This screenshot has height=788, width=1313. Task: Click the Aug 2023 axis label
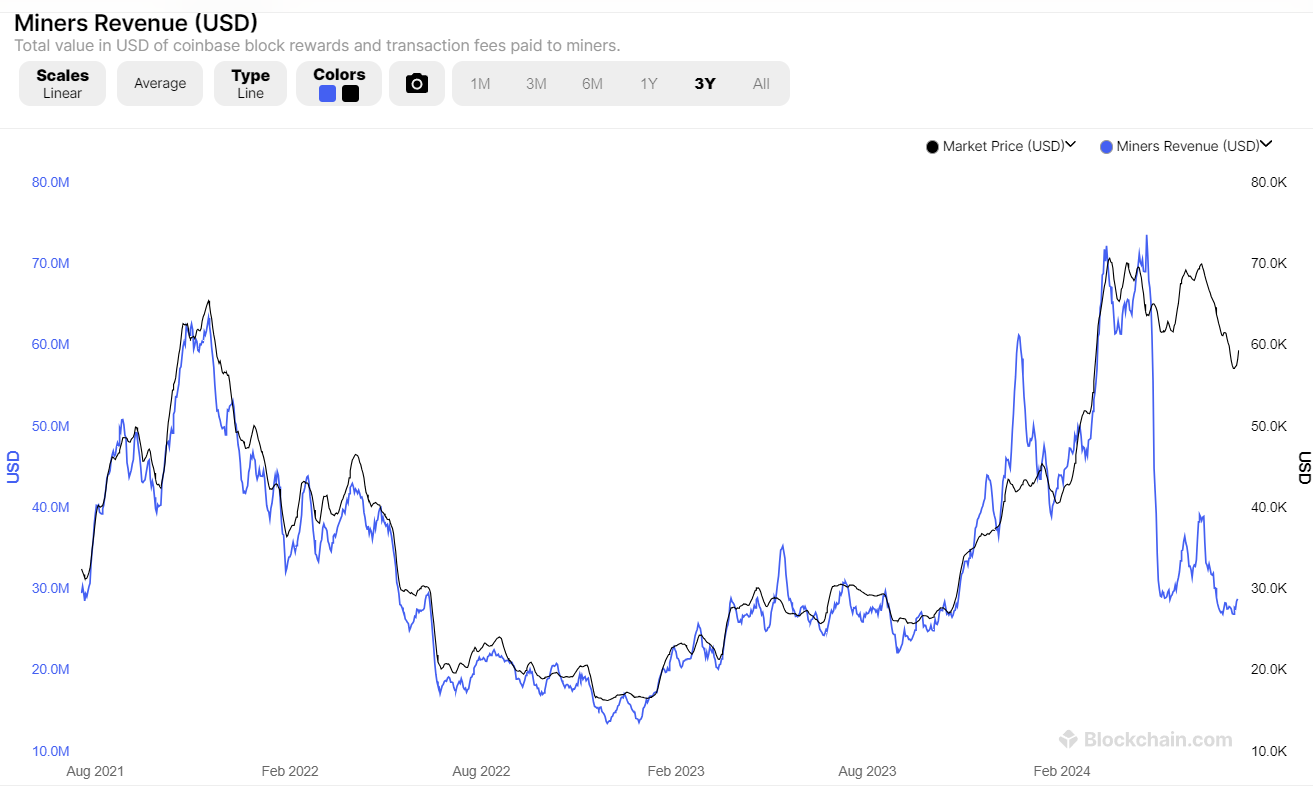point(867,771)
